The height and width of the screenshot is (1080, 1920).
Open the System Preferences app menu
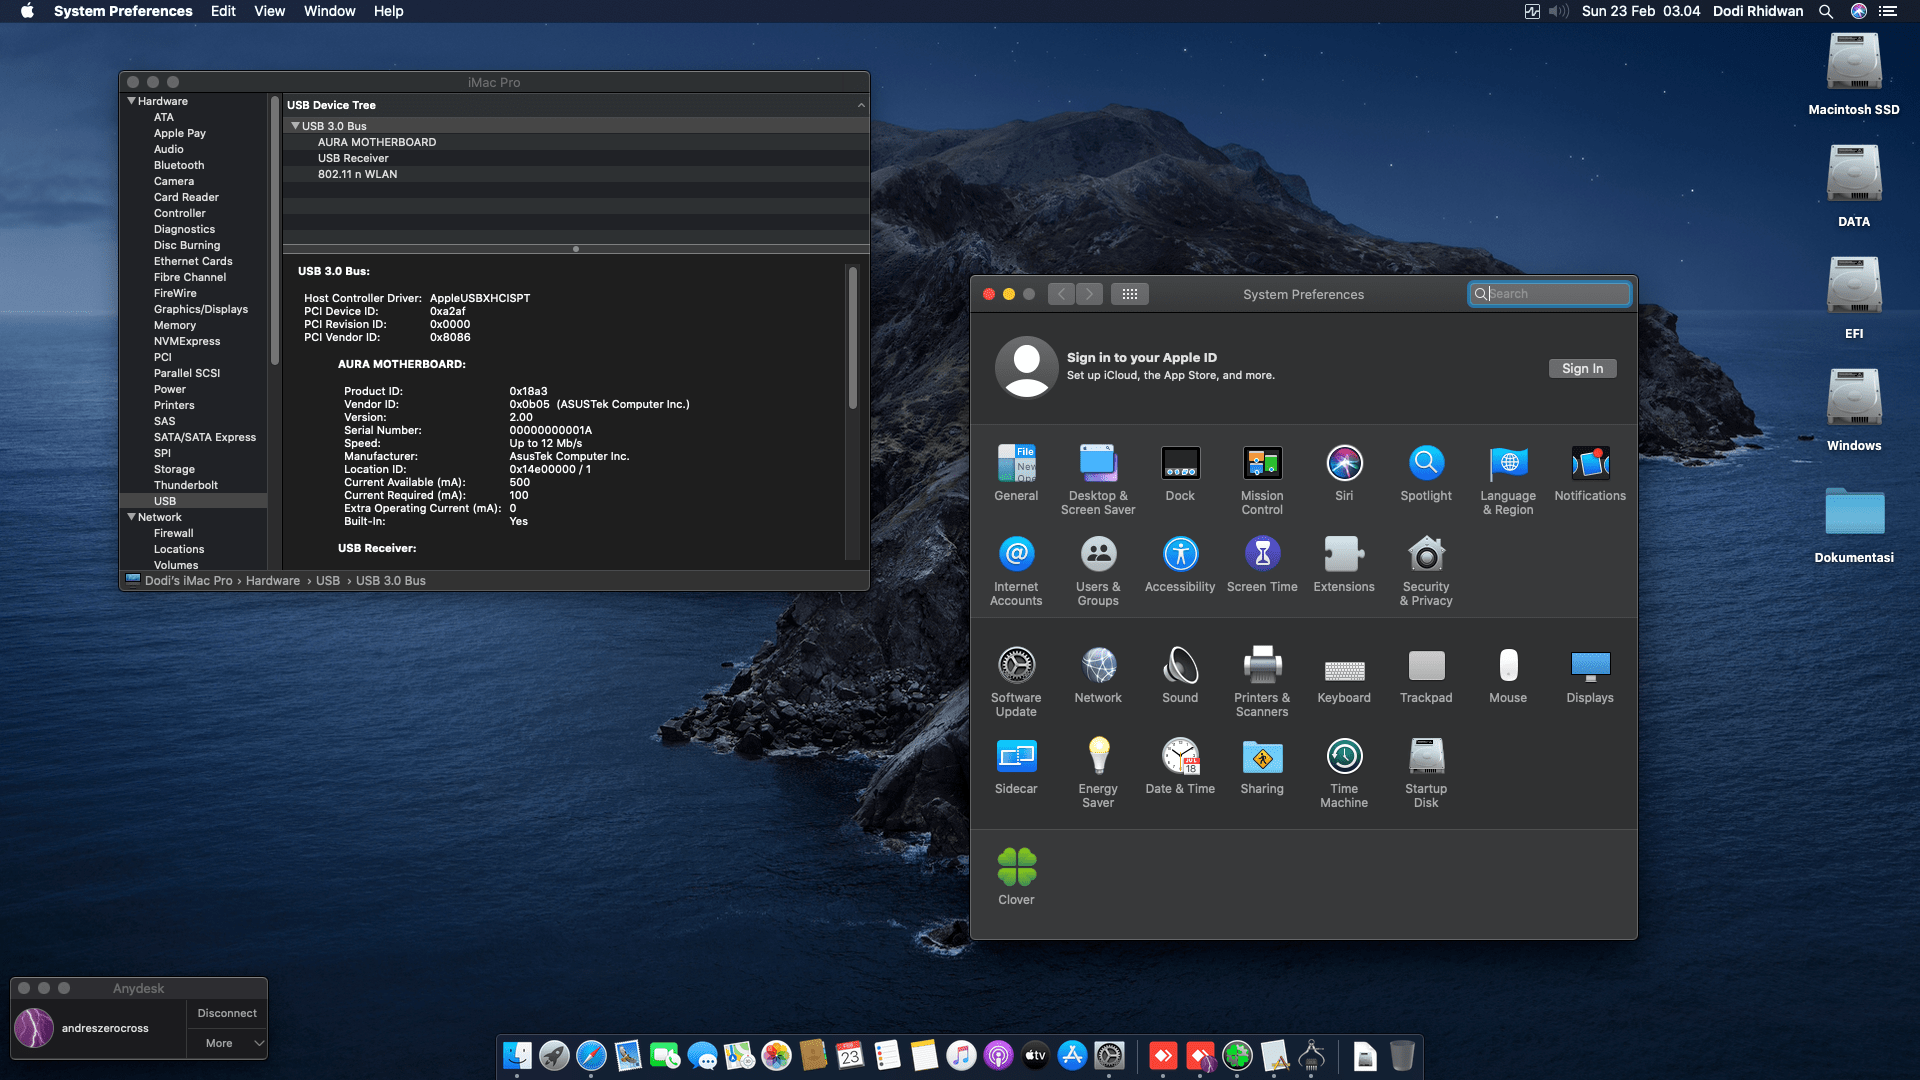(x=123, y=11)
